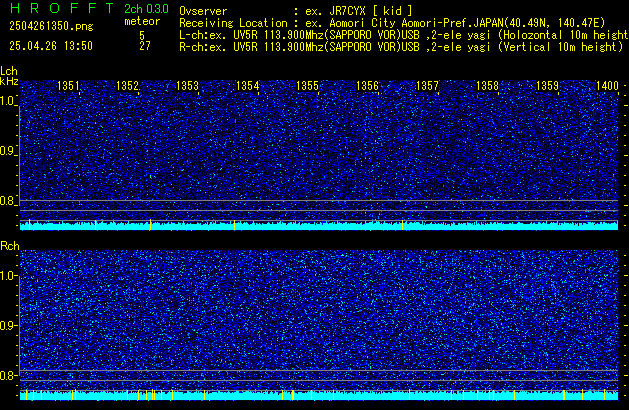Click the Rch 1.0 frequency label

coord(7,276)
